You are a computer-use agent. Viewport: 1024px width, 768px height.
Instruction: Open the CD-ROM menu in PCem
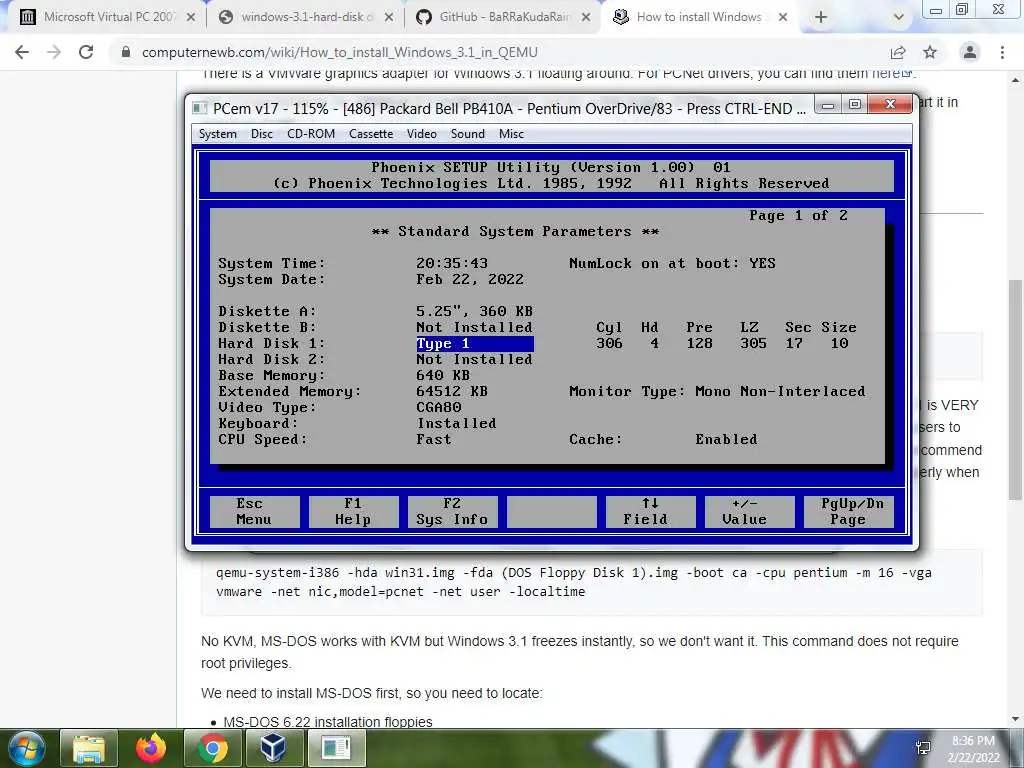coord(311,134)
